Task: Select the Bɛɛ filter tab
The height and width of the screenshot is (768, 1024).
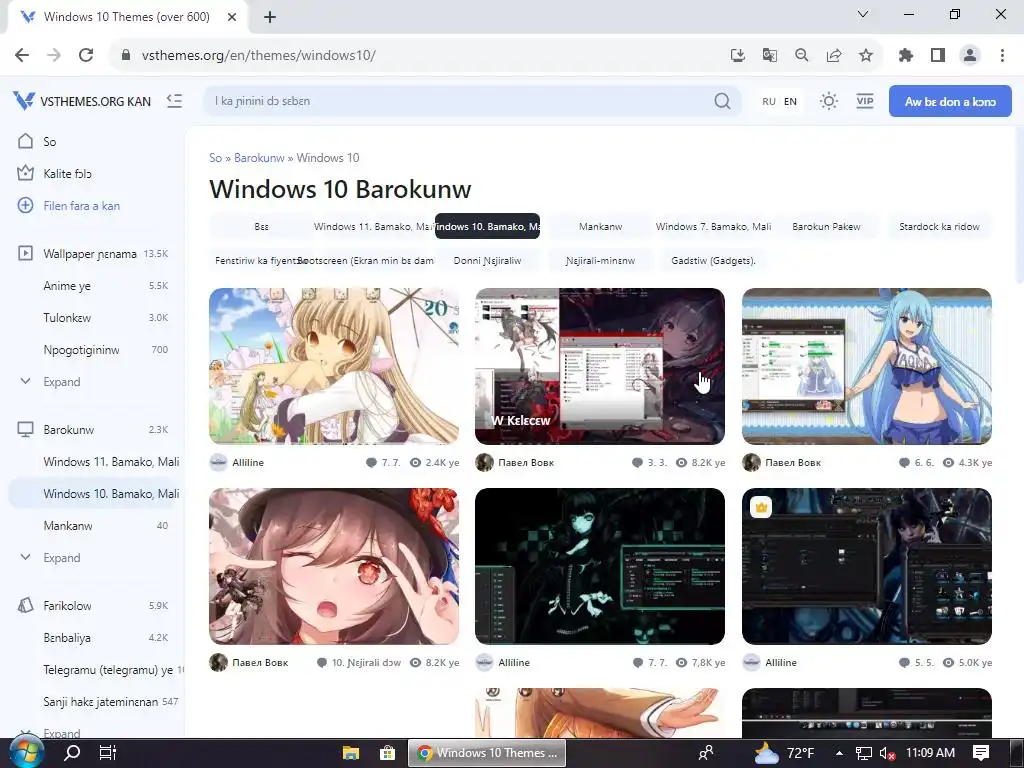Action: point(261,227)
